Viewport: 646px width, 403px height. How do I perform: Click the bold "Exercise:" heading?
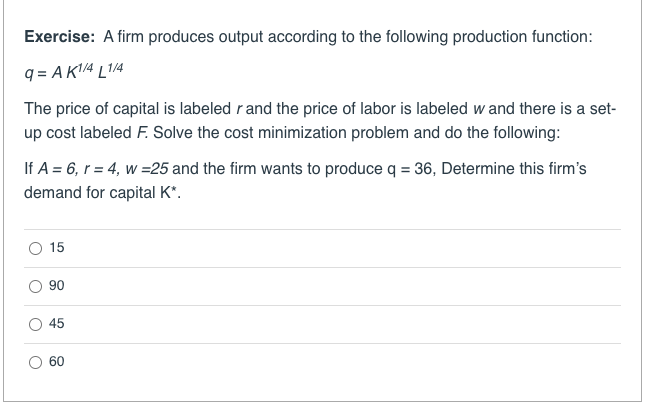pos(60,36)
